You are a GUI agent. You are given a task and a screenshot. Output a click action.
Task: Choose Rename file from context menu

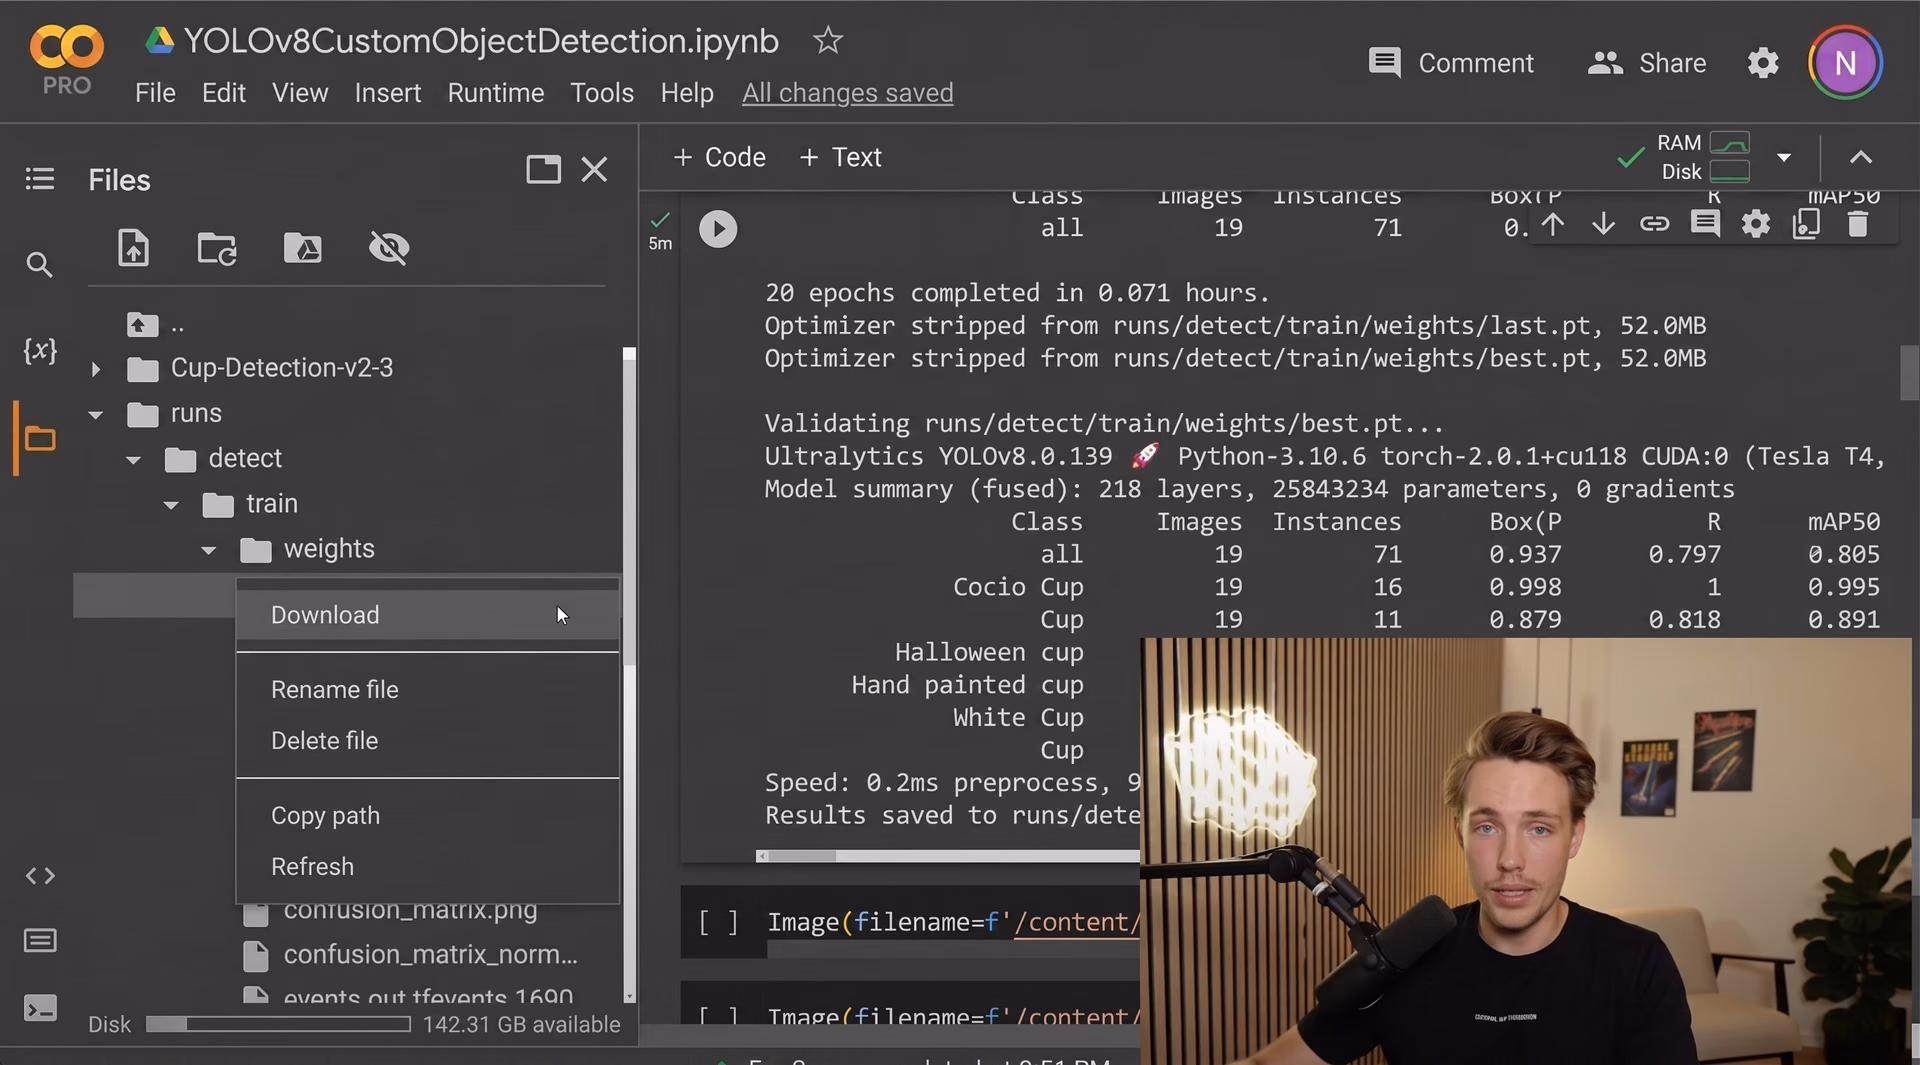[x=428, y=690]
